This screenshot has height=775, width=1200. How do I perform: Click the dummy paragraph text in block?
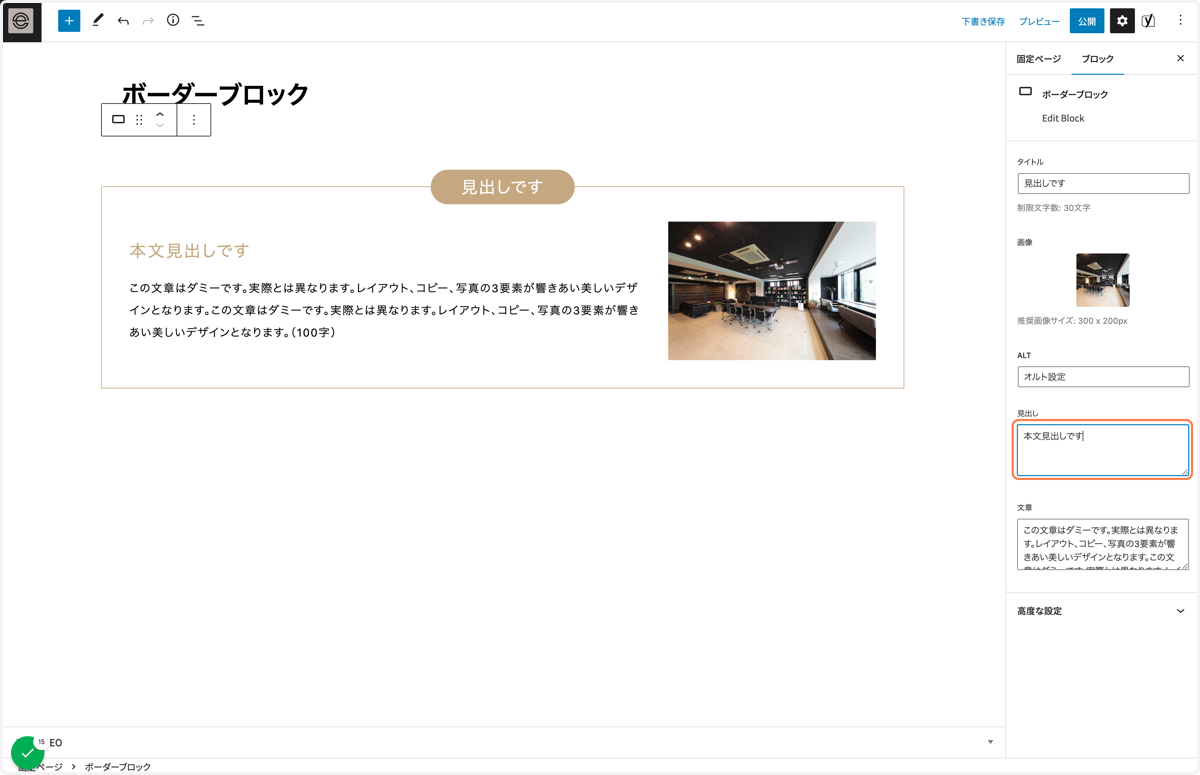(x=384, y=310)
